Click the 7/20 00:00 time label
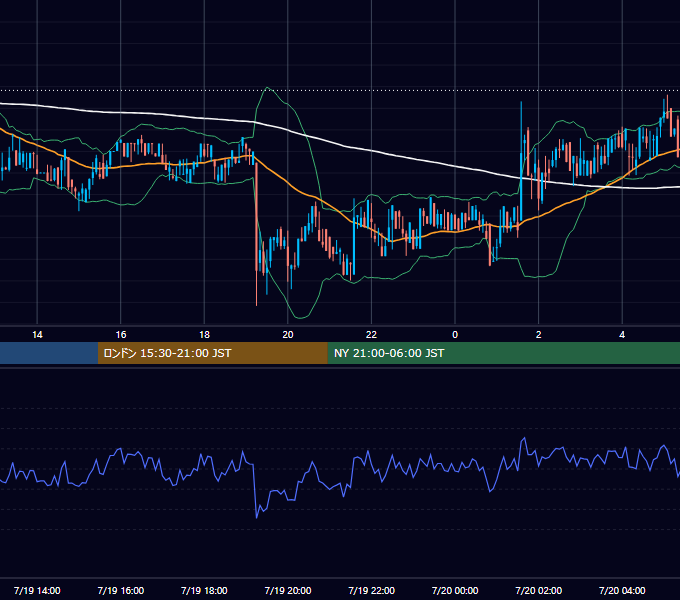This screenshot has width=680, height=600. (455, 590)
